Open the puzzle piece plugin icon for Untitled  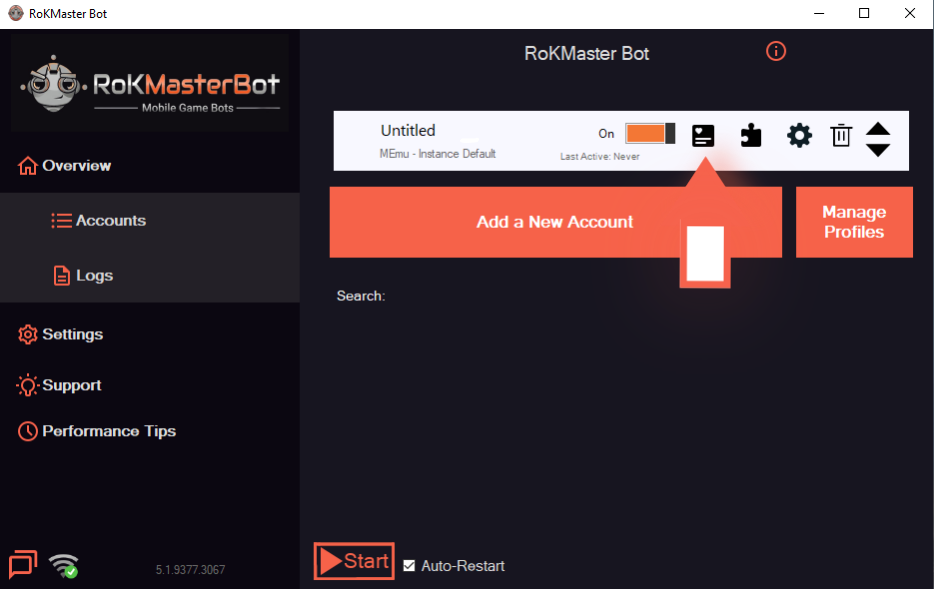coord(751,135)
